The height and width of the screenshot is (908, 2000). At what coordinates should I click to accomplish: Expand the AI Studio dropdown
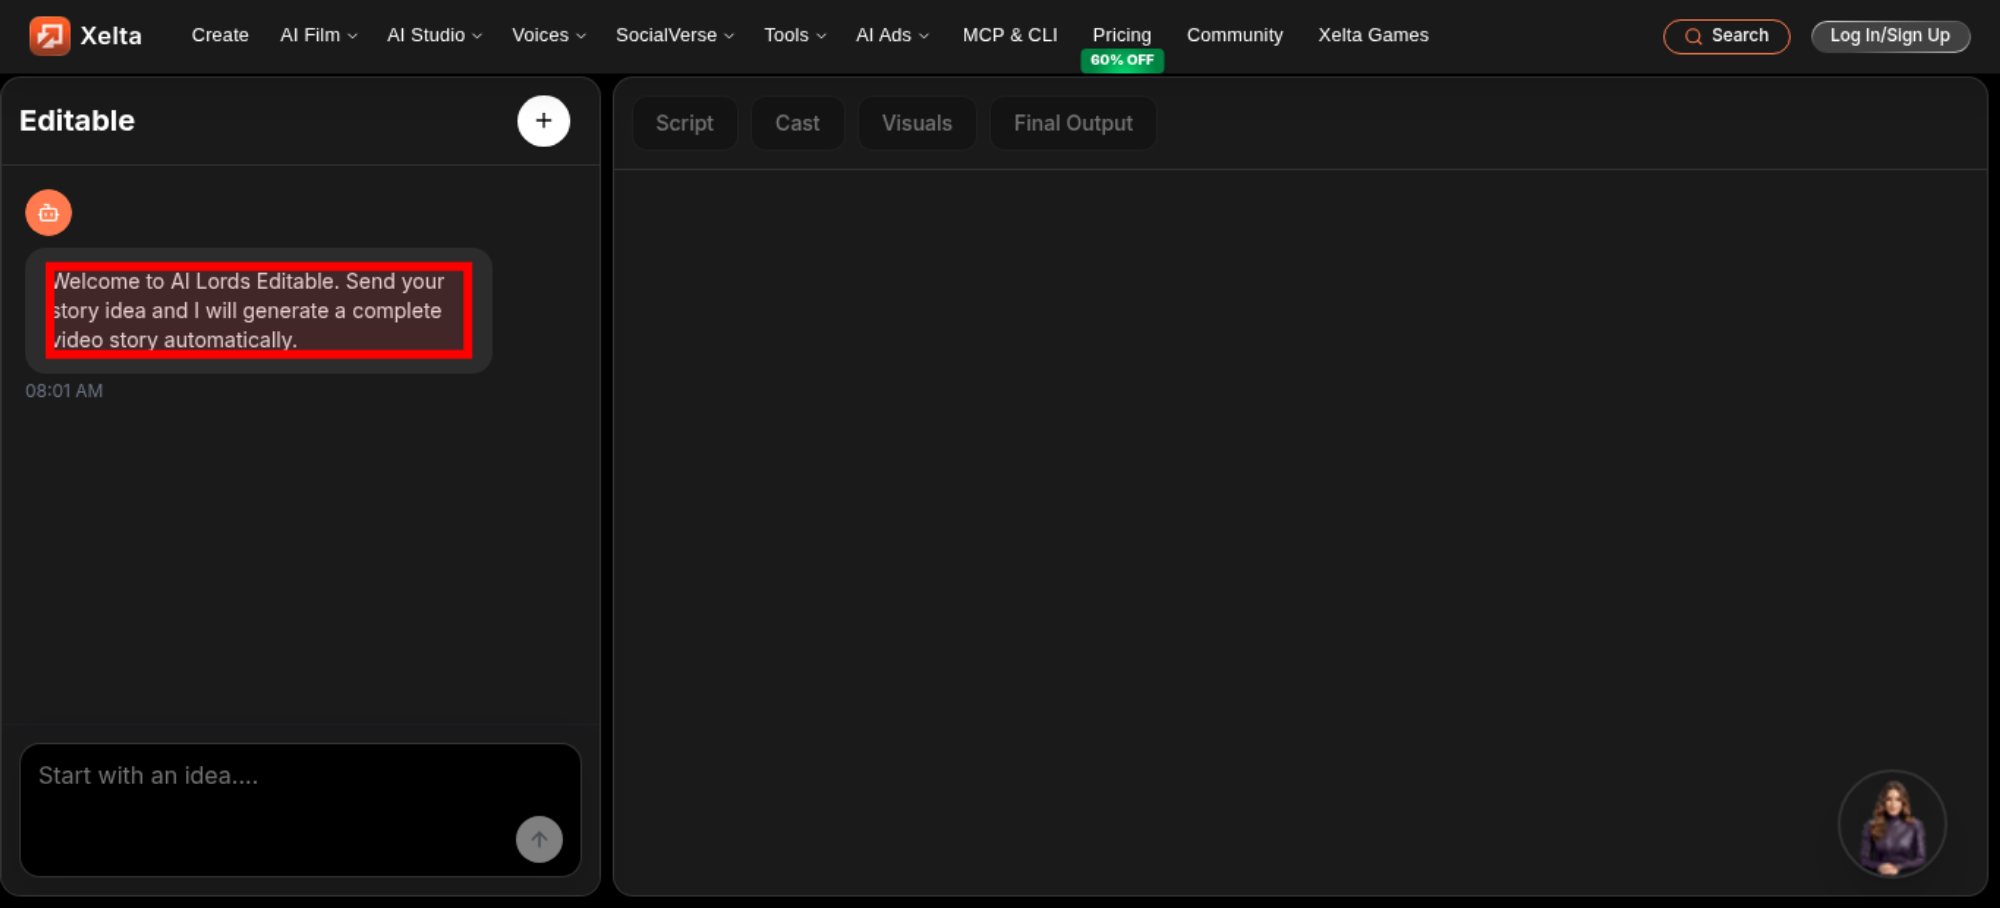click(x=434, y=35)
